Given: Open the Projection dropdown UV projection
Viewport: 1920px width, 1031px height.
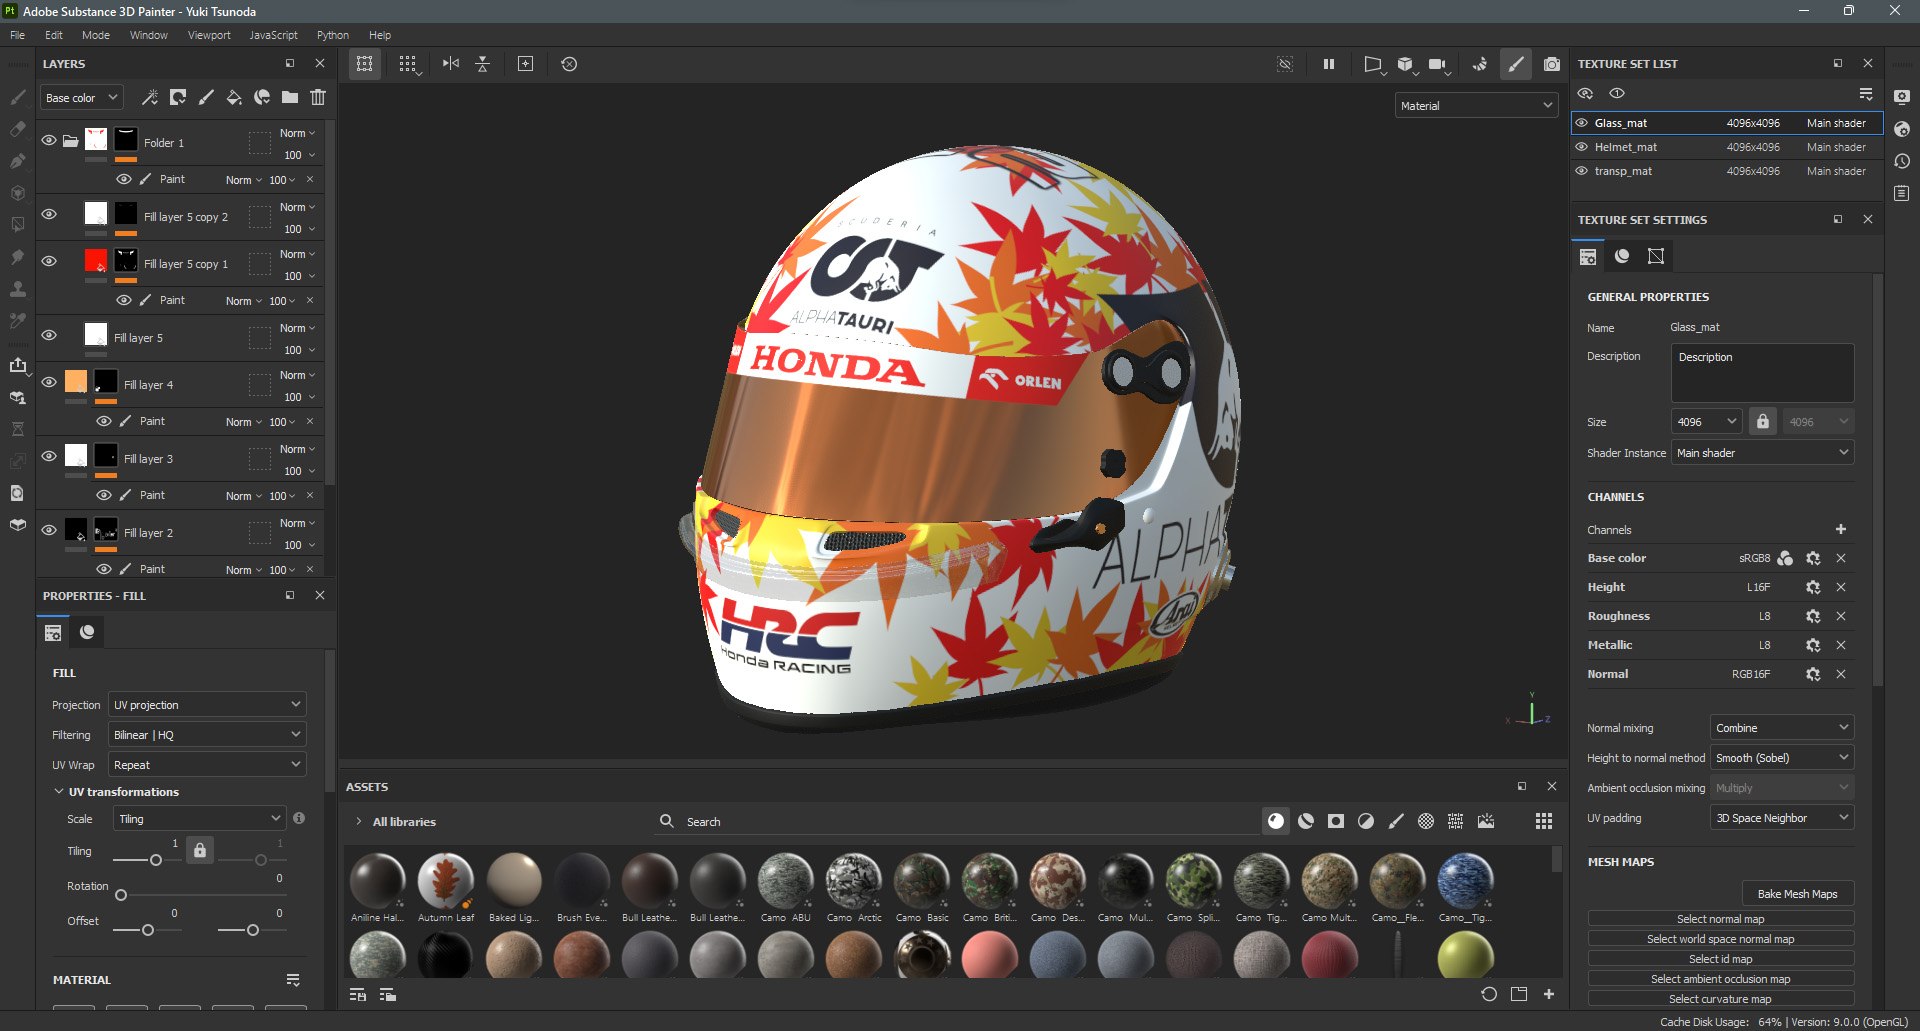Looking at the screenshot, I should click(x=207, y=704).
